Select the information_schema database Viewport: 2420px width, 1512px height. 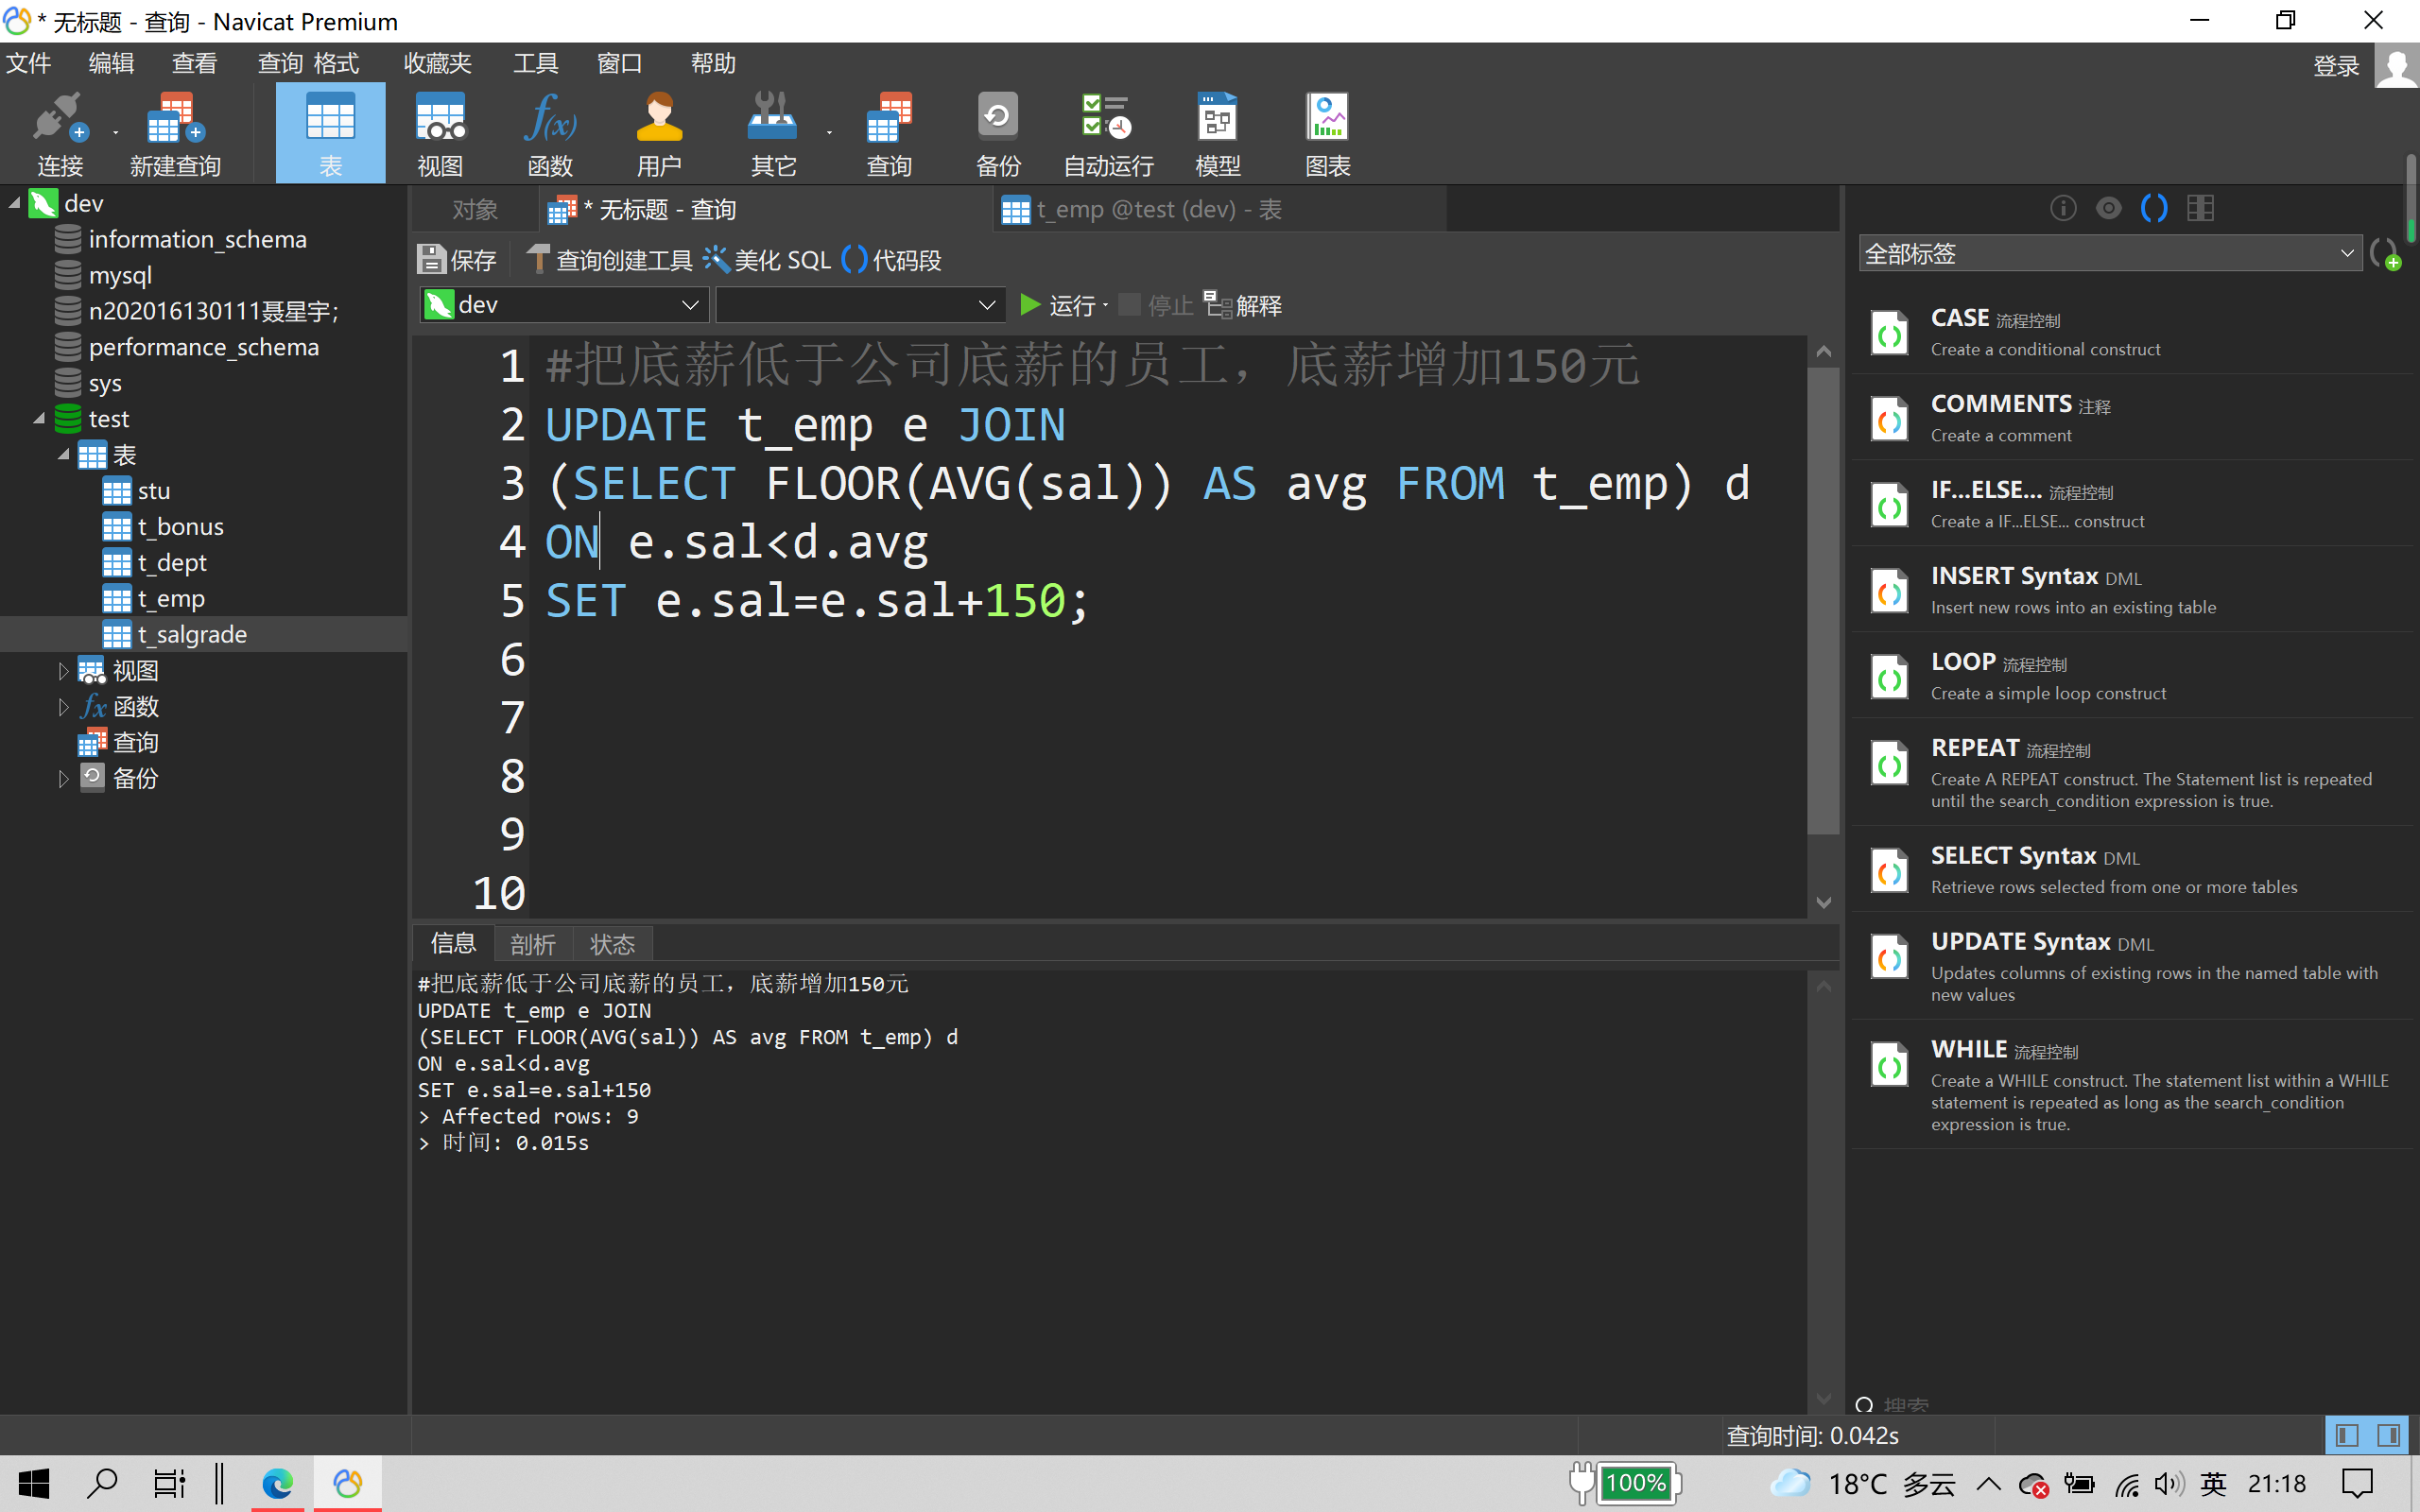197,240
